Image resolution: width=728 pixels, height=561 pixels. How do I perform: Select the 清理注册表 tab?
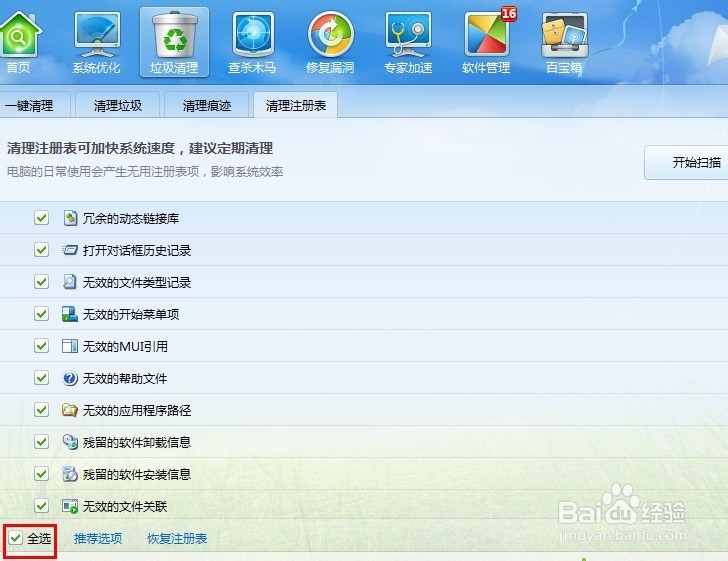point(295,105)
